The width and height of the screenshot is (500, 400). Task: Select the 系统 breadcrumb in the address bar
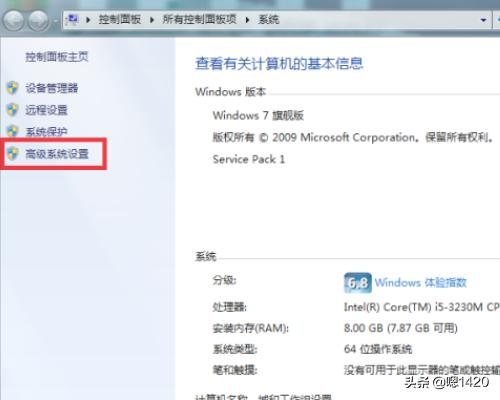[268, 20]
